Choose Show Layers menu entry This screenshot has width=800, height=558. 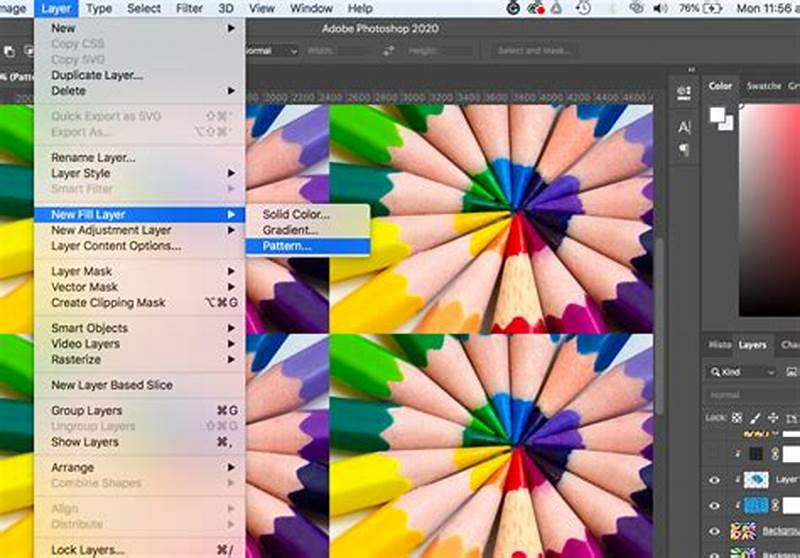pos(139,442)
